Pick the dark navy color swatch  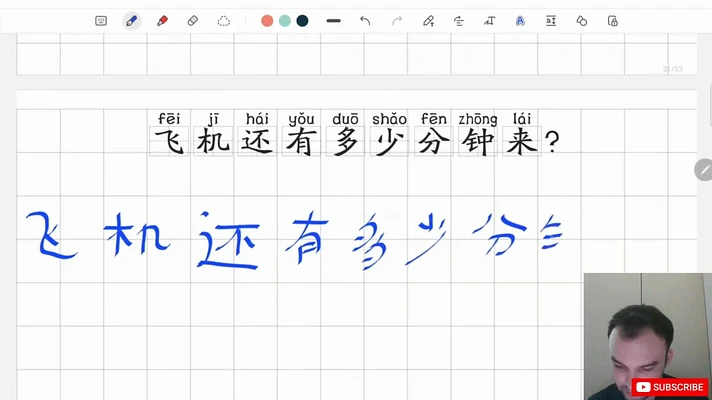[x=302, y=21]
